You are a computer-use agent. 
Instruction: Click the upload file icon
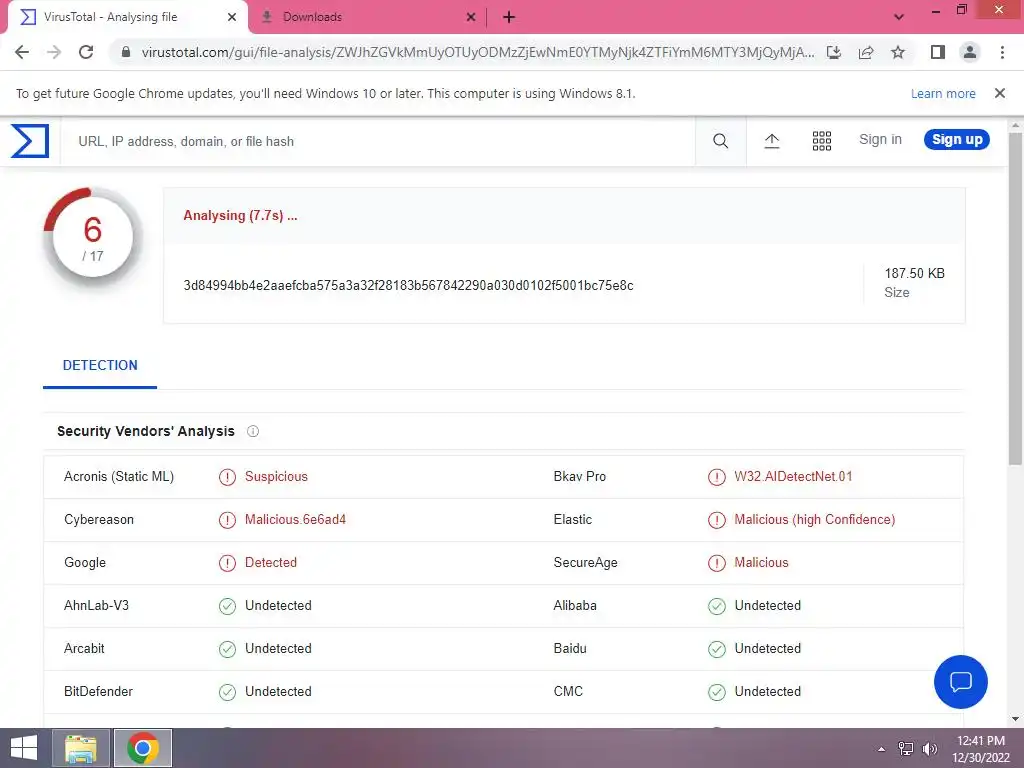coord(772,140)
